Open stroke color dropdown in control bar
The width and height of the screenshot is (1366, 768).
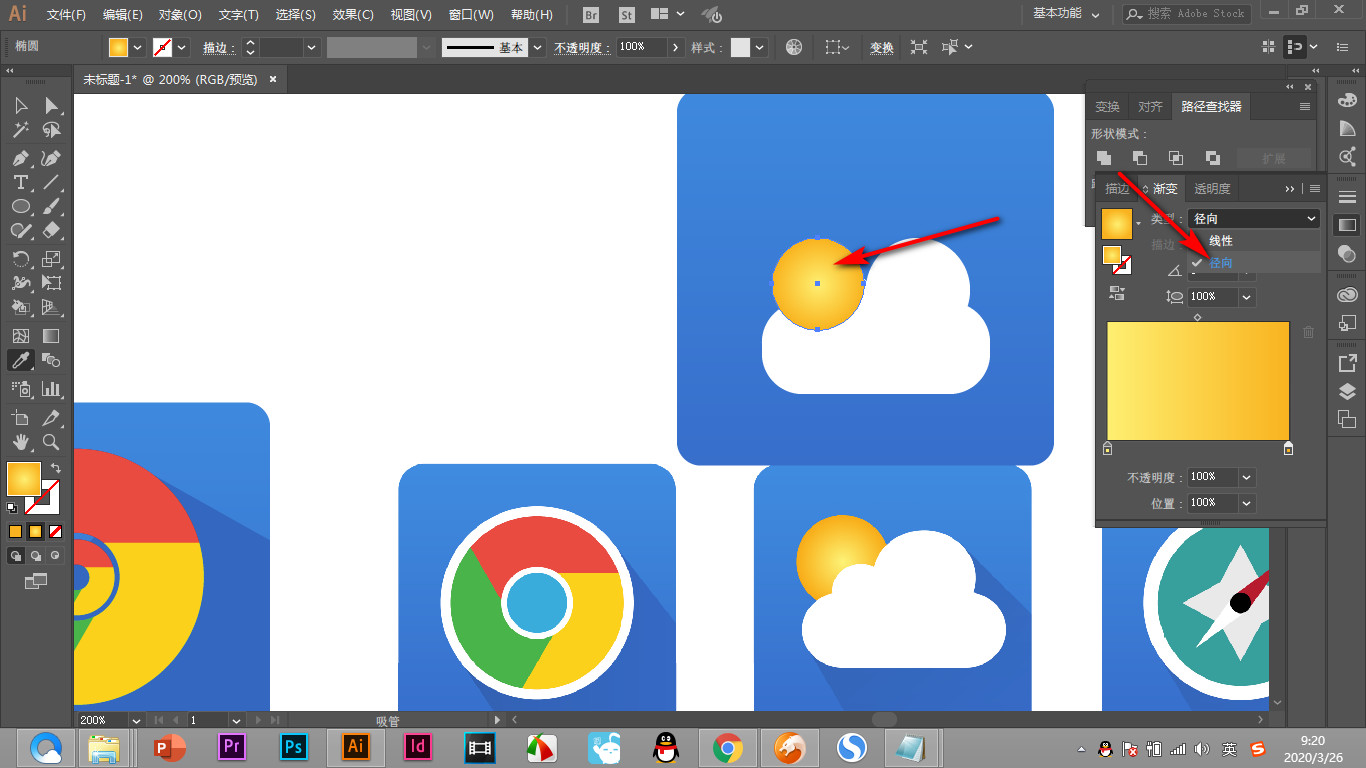click(182, 47)
